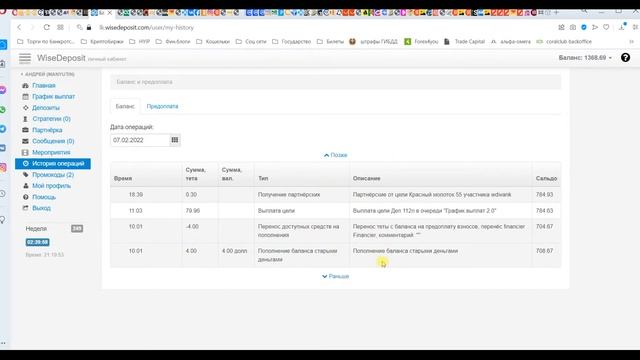Go to Главная in the sidebar
Image resolution: width=640 pixels, height=360 pixels.
(44, 85)
